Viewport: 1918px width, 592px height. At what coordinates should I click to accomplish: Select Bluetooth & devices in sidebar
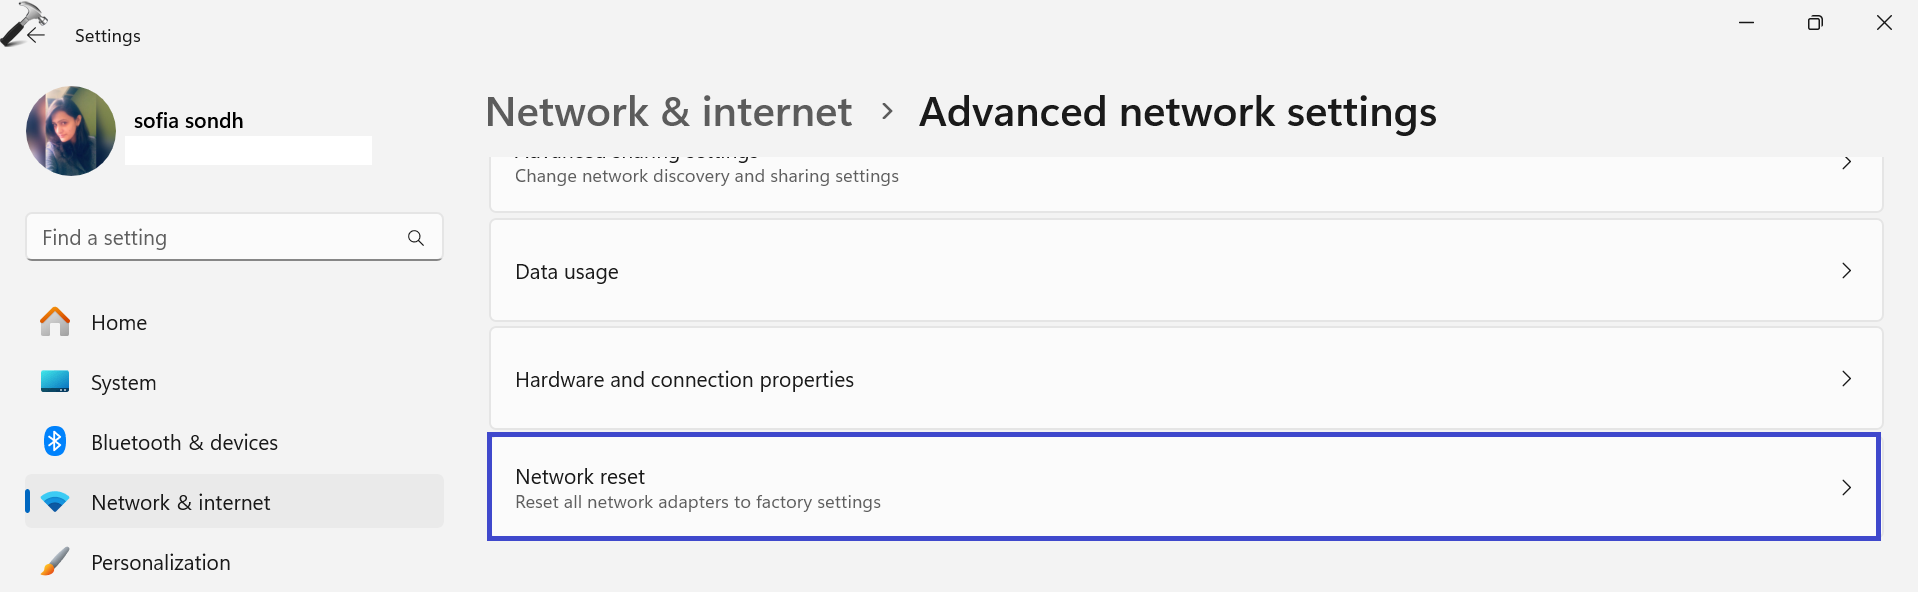[x=184, y=443]
